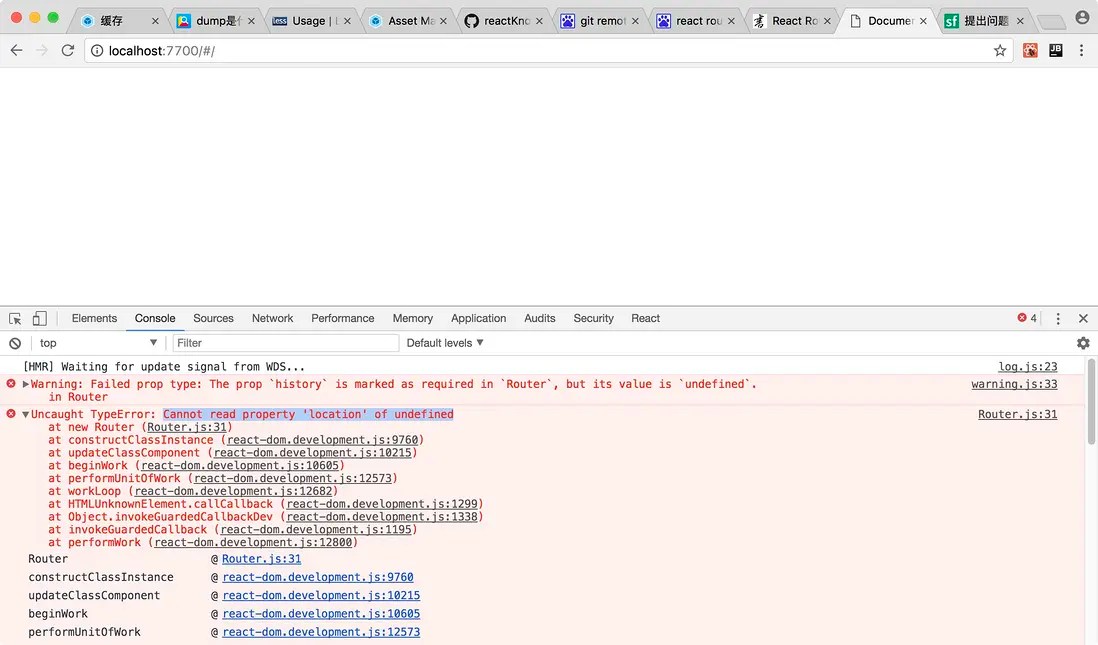The width and height of the screenshot is (1098, 645).
Task: Open the log.js:23 source link
Action: click(1027, 366)
